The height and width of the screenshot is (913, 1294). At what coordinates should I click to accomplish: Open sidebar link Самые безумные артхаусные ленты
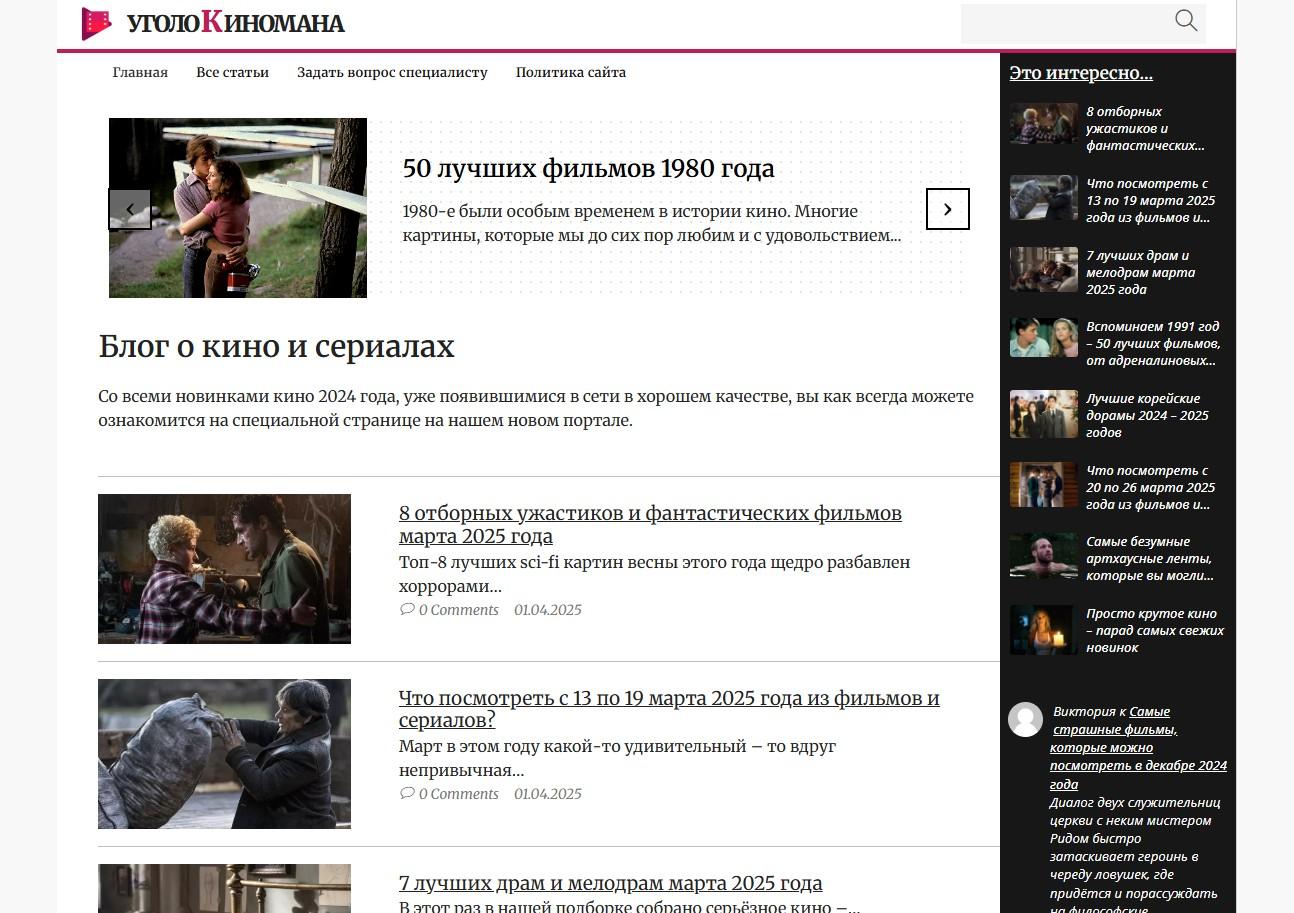tap(1150, 558)
